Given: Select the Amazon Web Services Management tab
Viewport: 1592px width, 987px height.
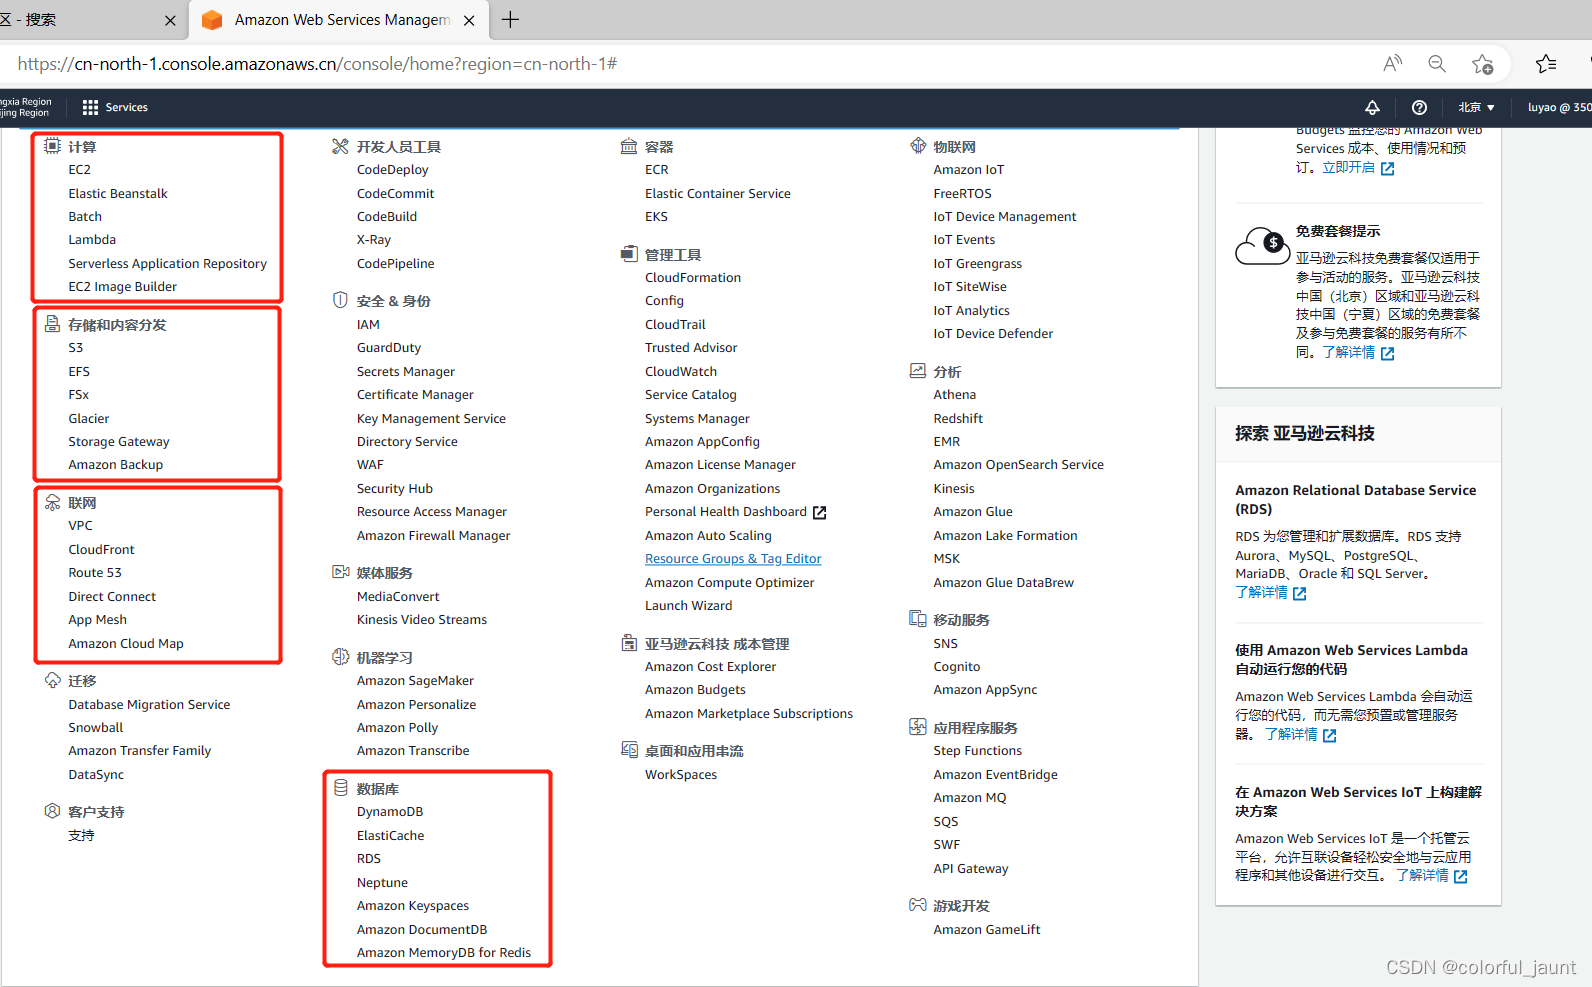Looking at the screenshot, I should click(340, 20).
